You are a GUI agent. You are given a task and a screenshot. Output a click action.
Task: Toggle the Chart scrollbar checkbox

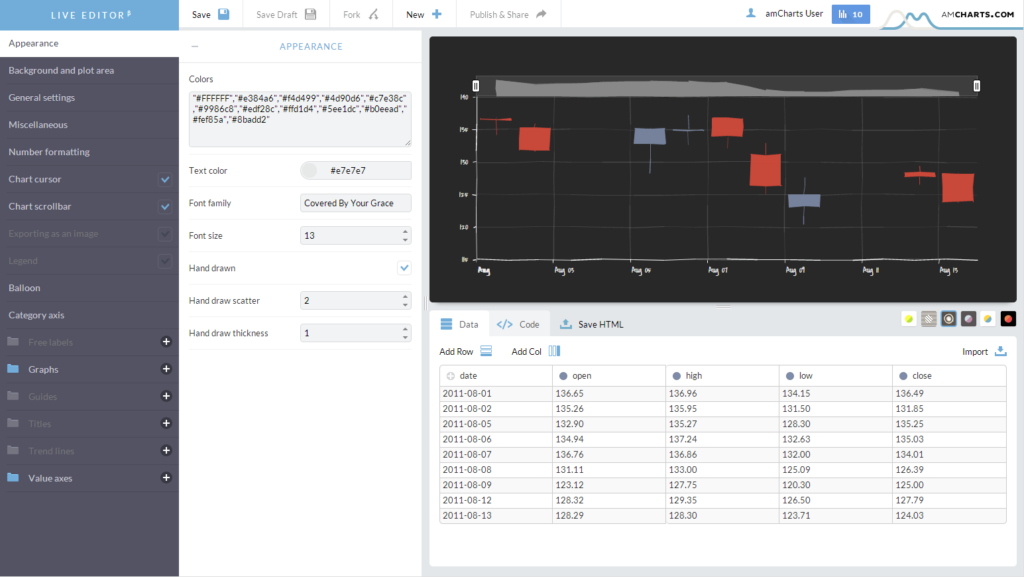click(x=165, y=206)
